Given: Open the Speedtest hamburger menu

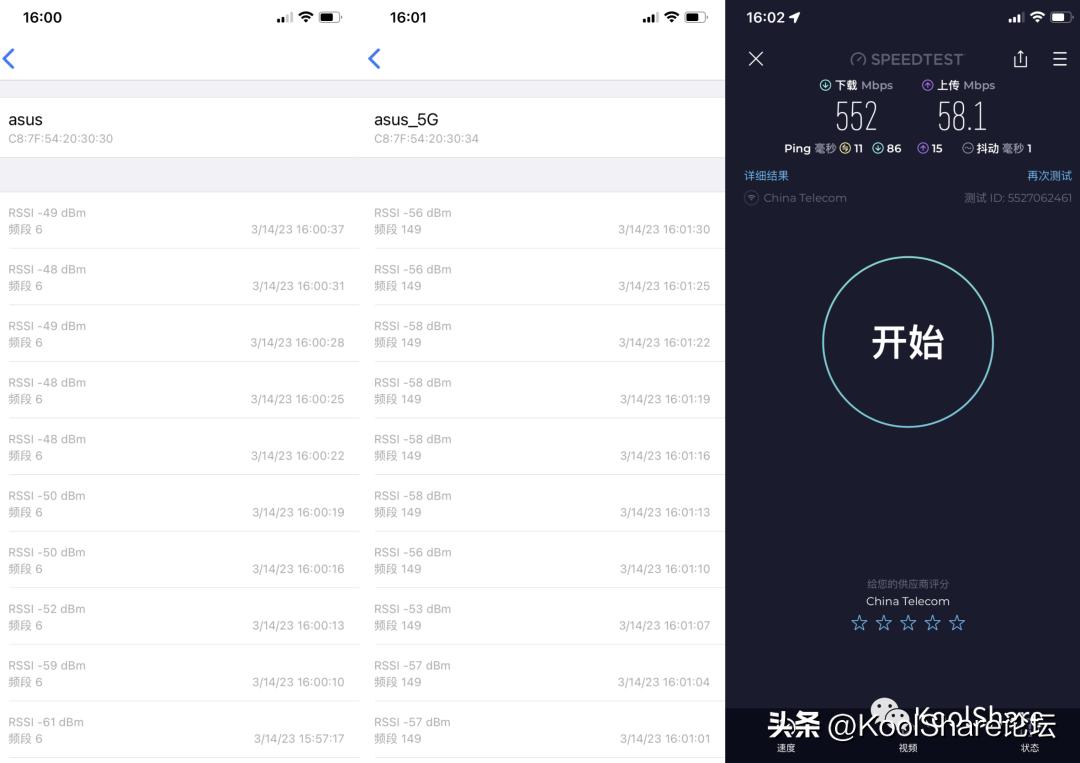Looking at the screenshot, I should click(1060, 59).
